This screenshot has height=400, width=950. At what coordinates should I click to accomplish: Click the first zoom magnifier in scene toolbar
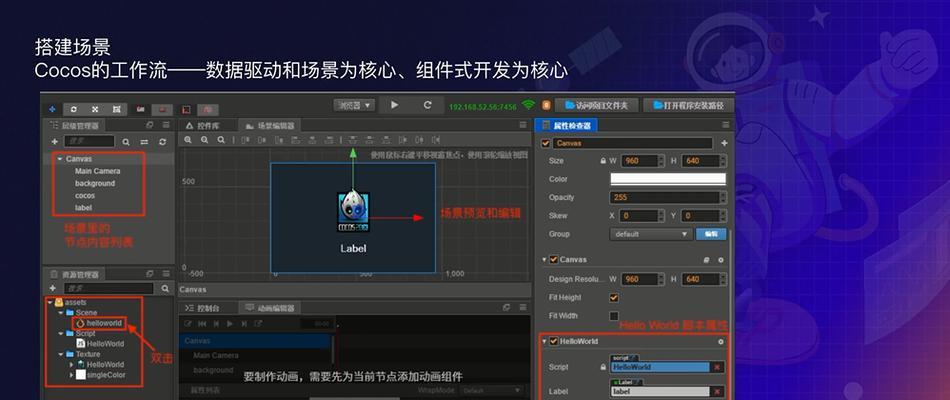[188, 140]
